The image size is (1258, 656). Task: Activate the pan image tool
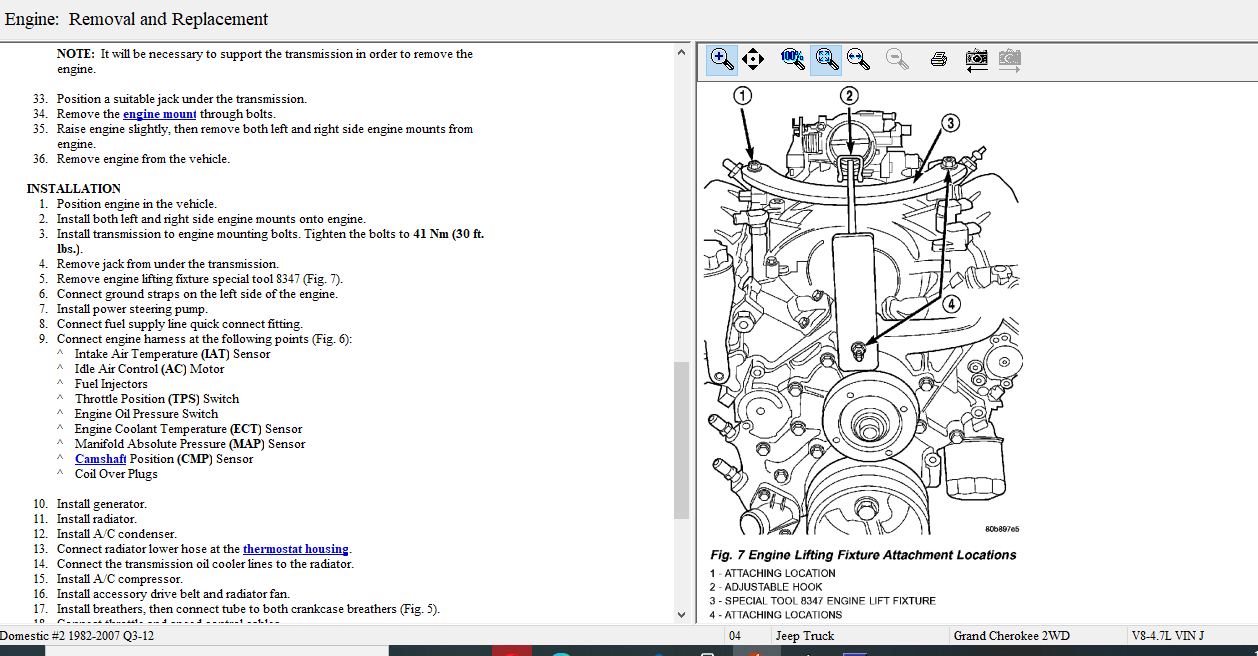click(x=753, y=59)
